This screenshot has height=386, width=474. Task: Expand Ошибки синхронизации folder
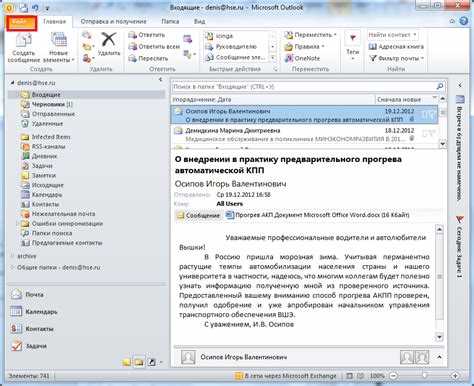tap(17, 224)
